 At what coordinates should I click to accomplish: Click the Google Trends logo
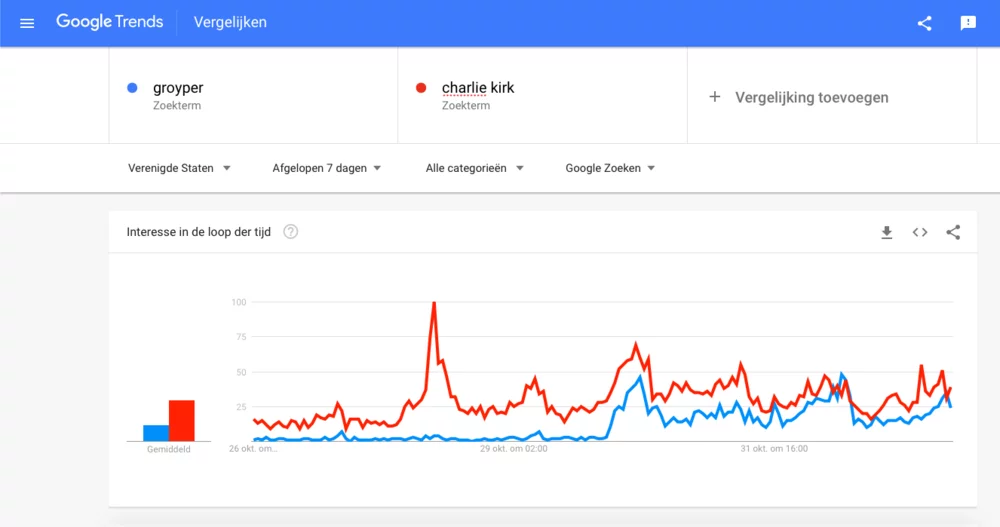(x=109, y=22)
